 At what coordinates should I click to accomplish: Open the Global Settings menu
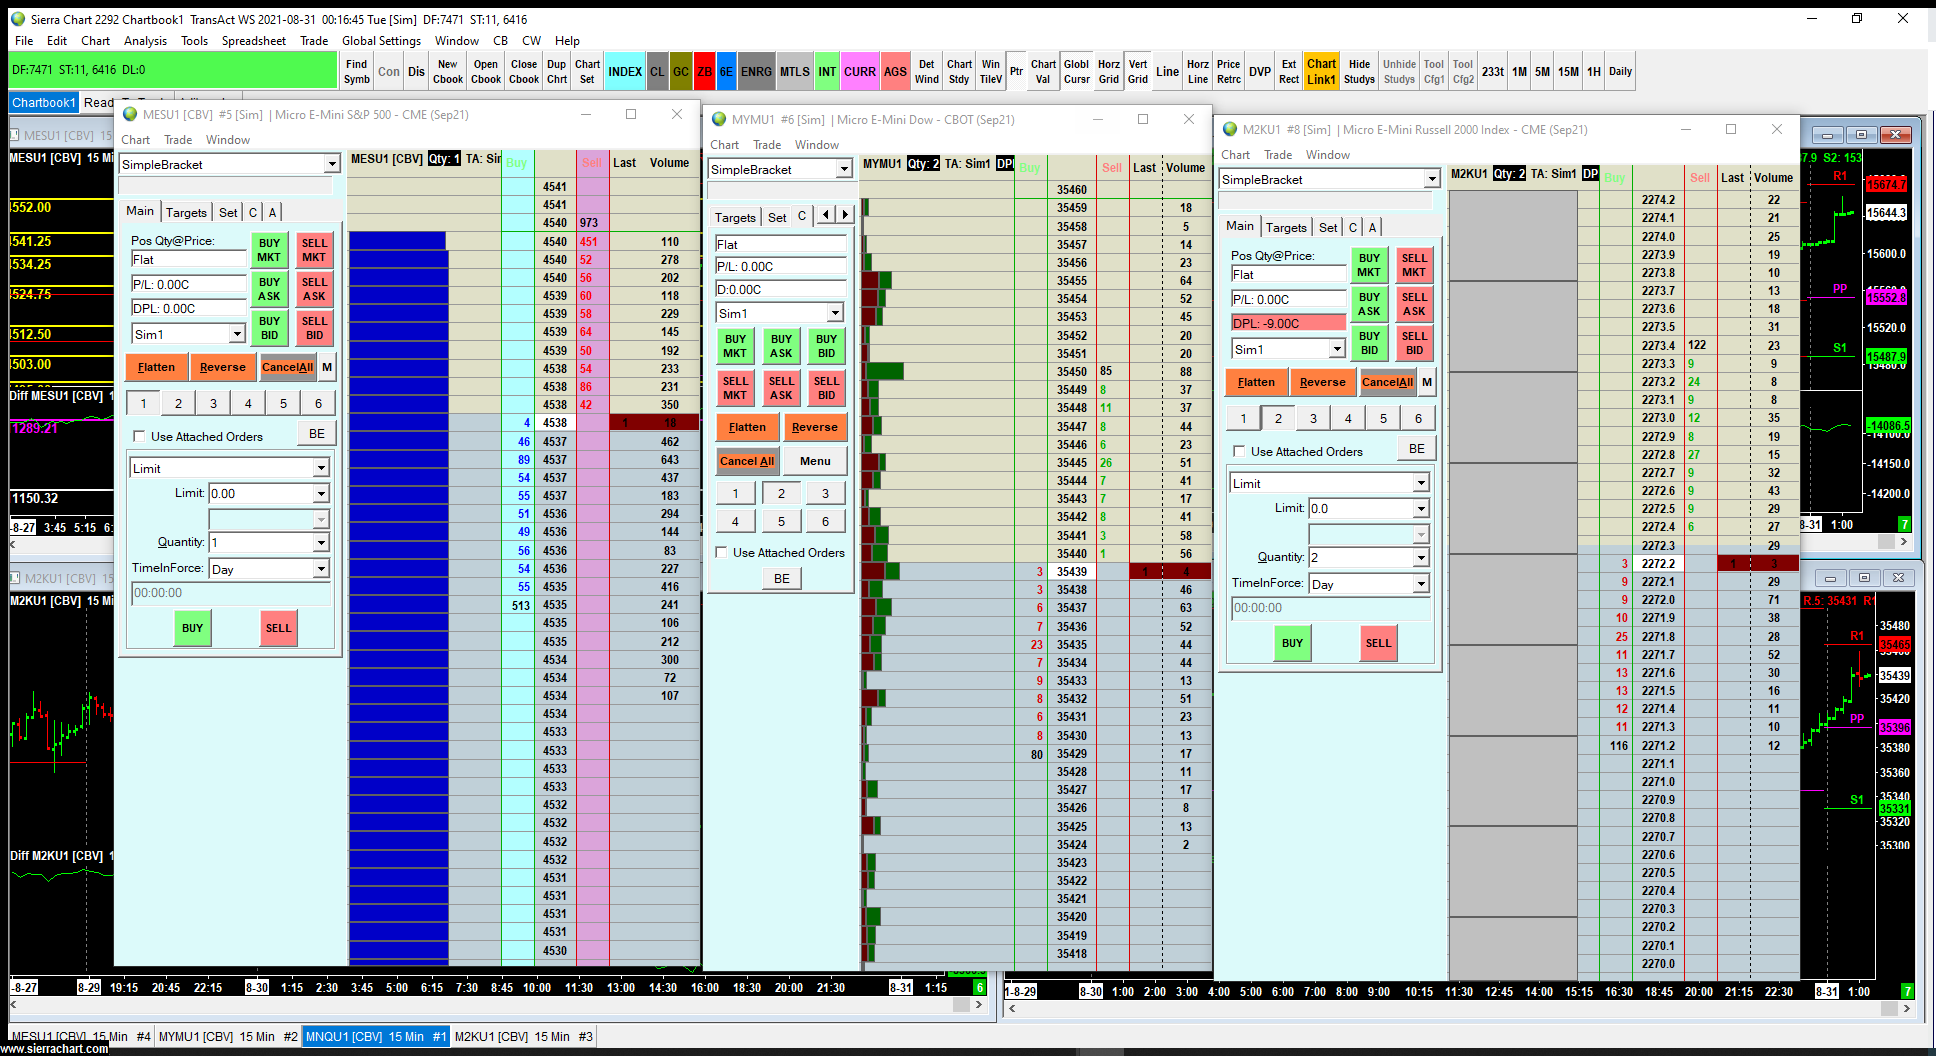click(381, 41)
